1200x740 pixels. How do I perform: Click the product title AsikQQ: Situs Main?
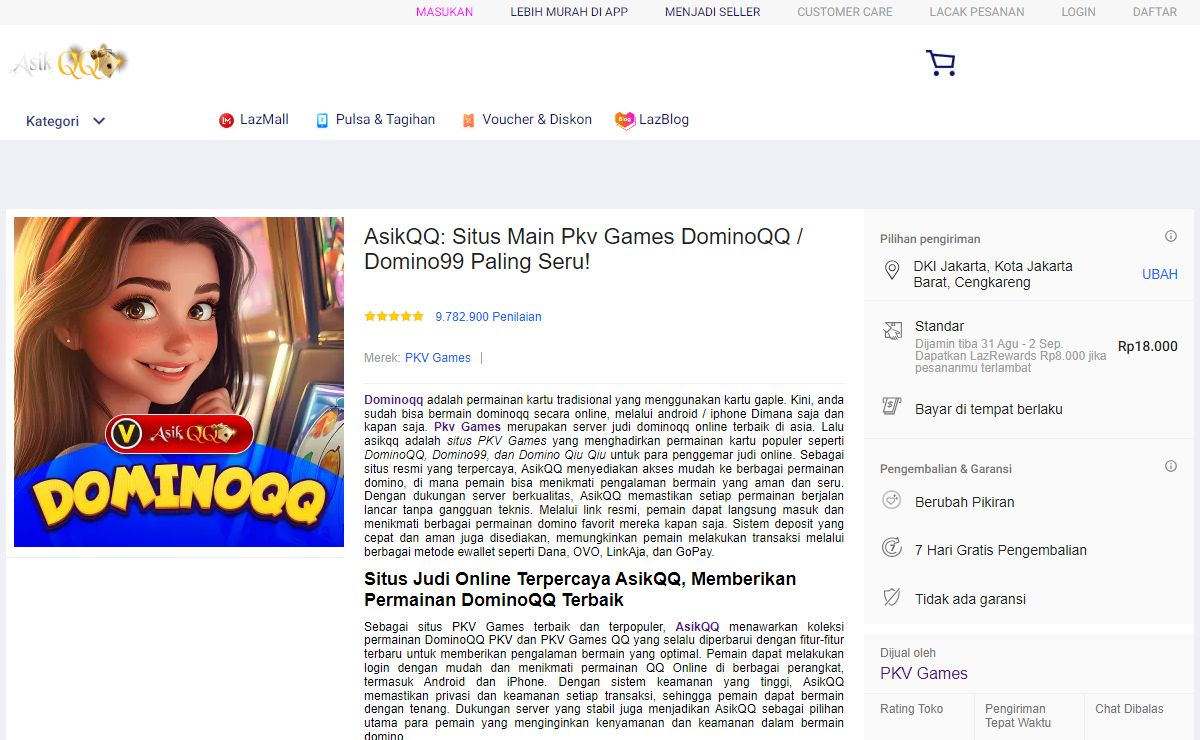(x=583, y=249)
